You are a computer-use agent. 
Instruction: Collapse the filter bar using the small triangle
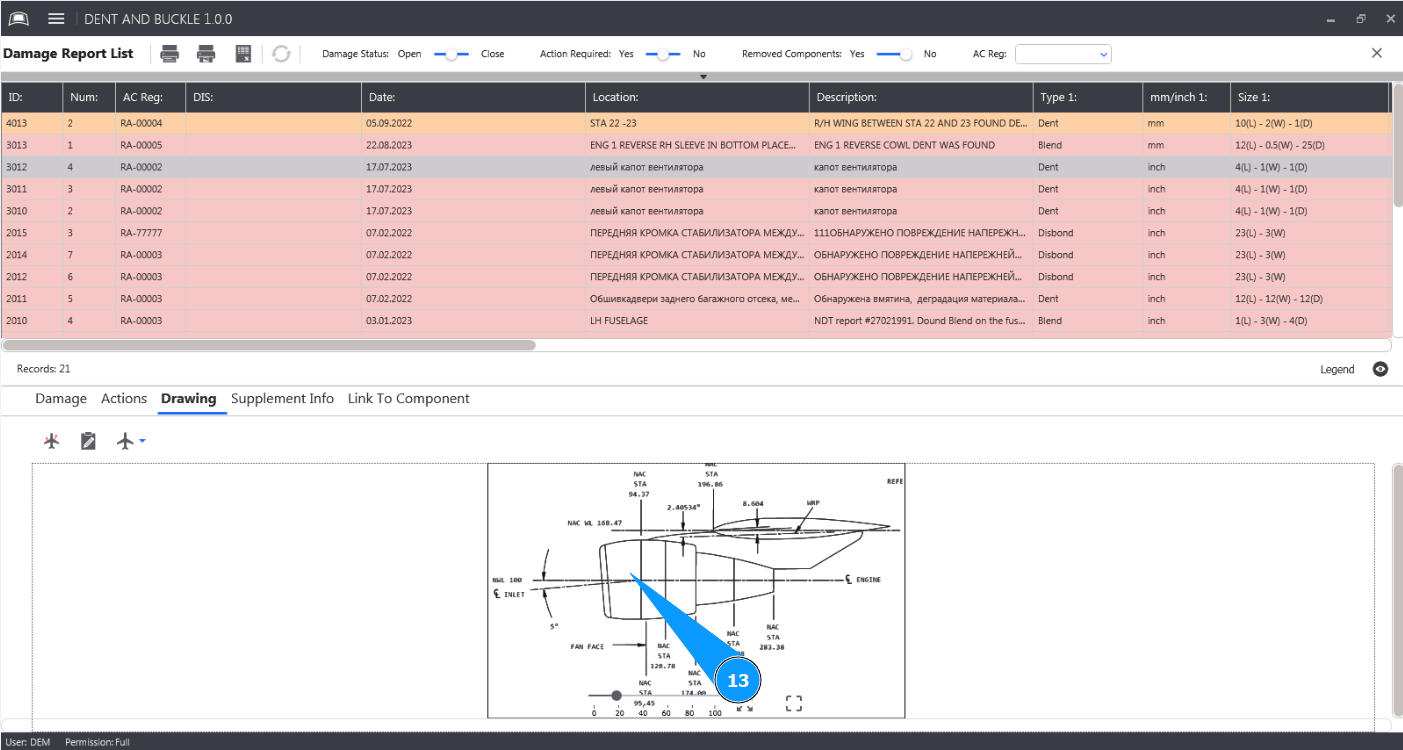[x=703, y=77]
